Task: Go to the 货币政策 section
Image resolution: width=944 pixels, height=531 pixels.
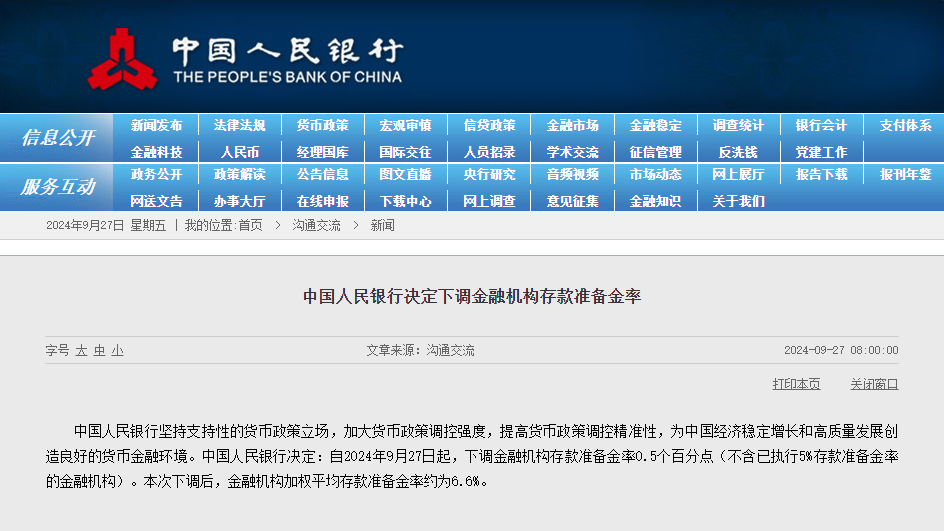Action: [322, 125]
